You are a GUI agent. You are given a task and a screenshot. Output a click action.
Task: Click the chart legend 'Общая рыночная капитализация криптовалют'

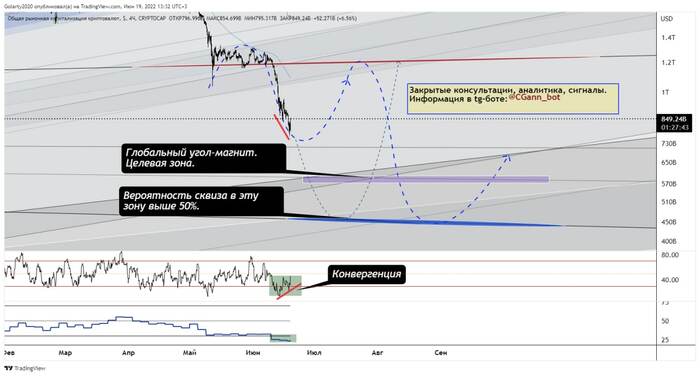coord(64,19)
